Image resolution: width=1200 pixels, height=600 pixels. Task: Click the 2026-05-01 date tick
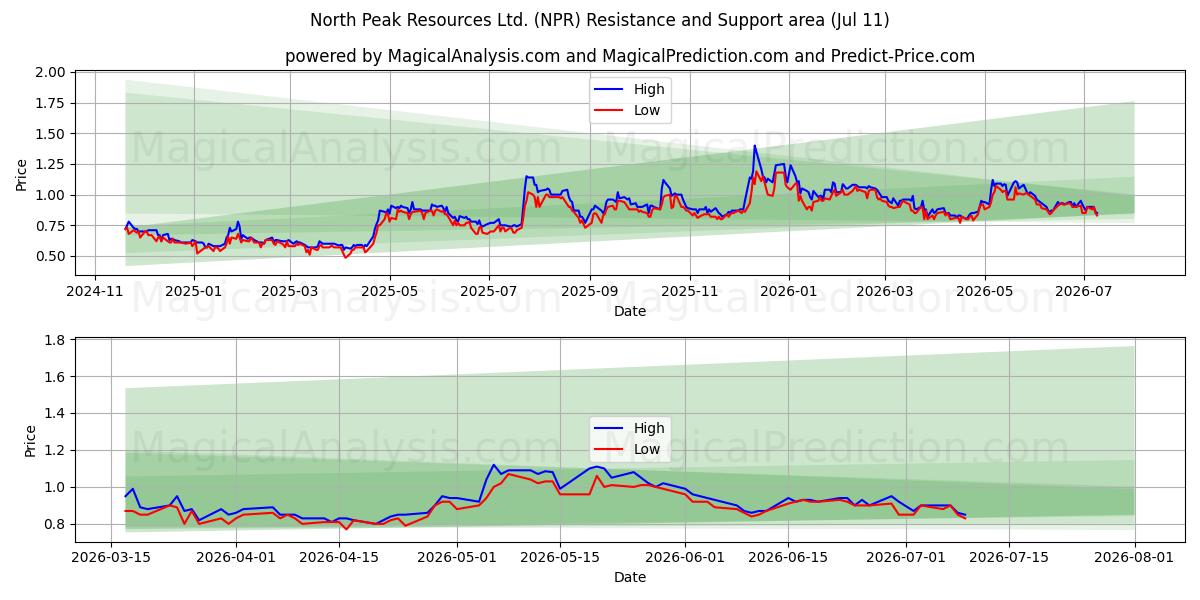[457, 557]
